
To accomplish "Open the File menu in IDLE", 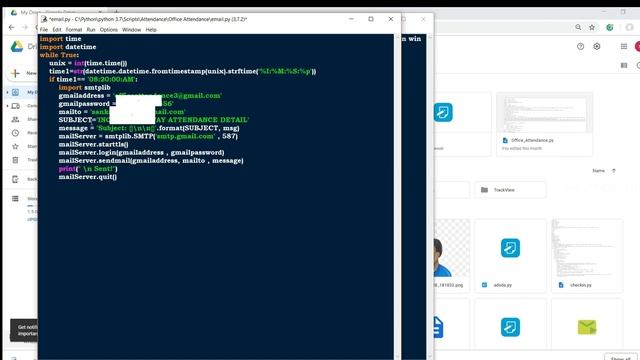I will [x=44, y=30].
